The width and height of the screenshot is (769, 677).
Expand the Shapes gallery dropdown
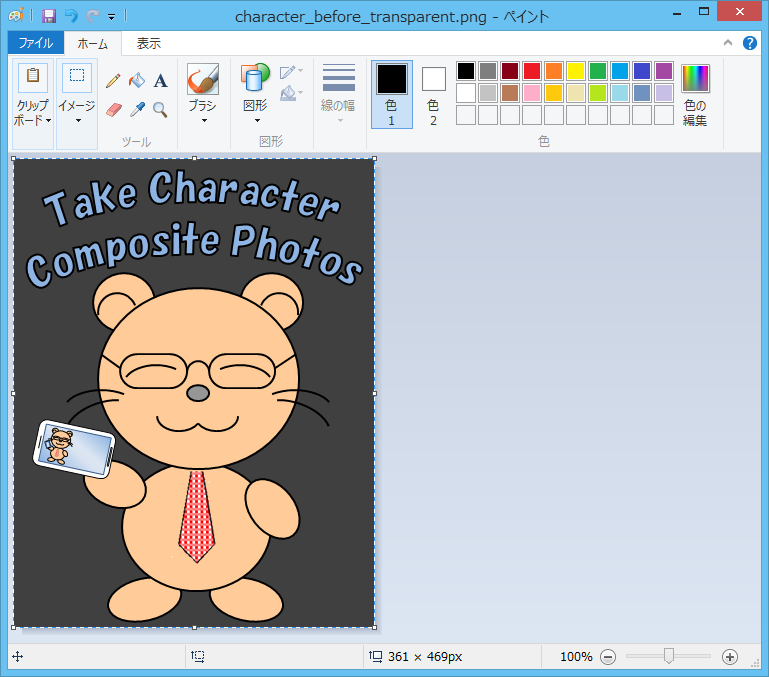click(x=255, y=112)
